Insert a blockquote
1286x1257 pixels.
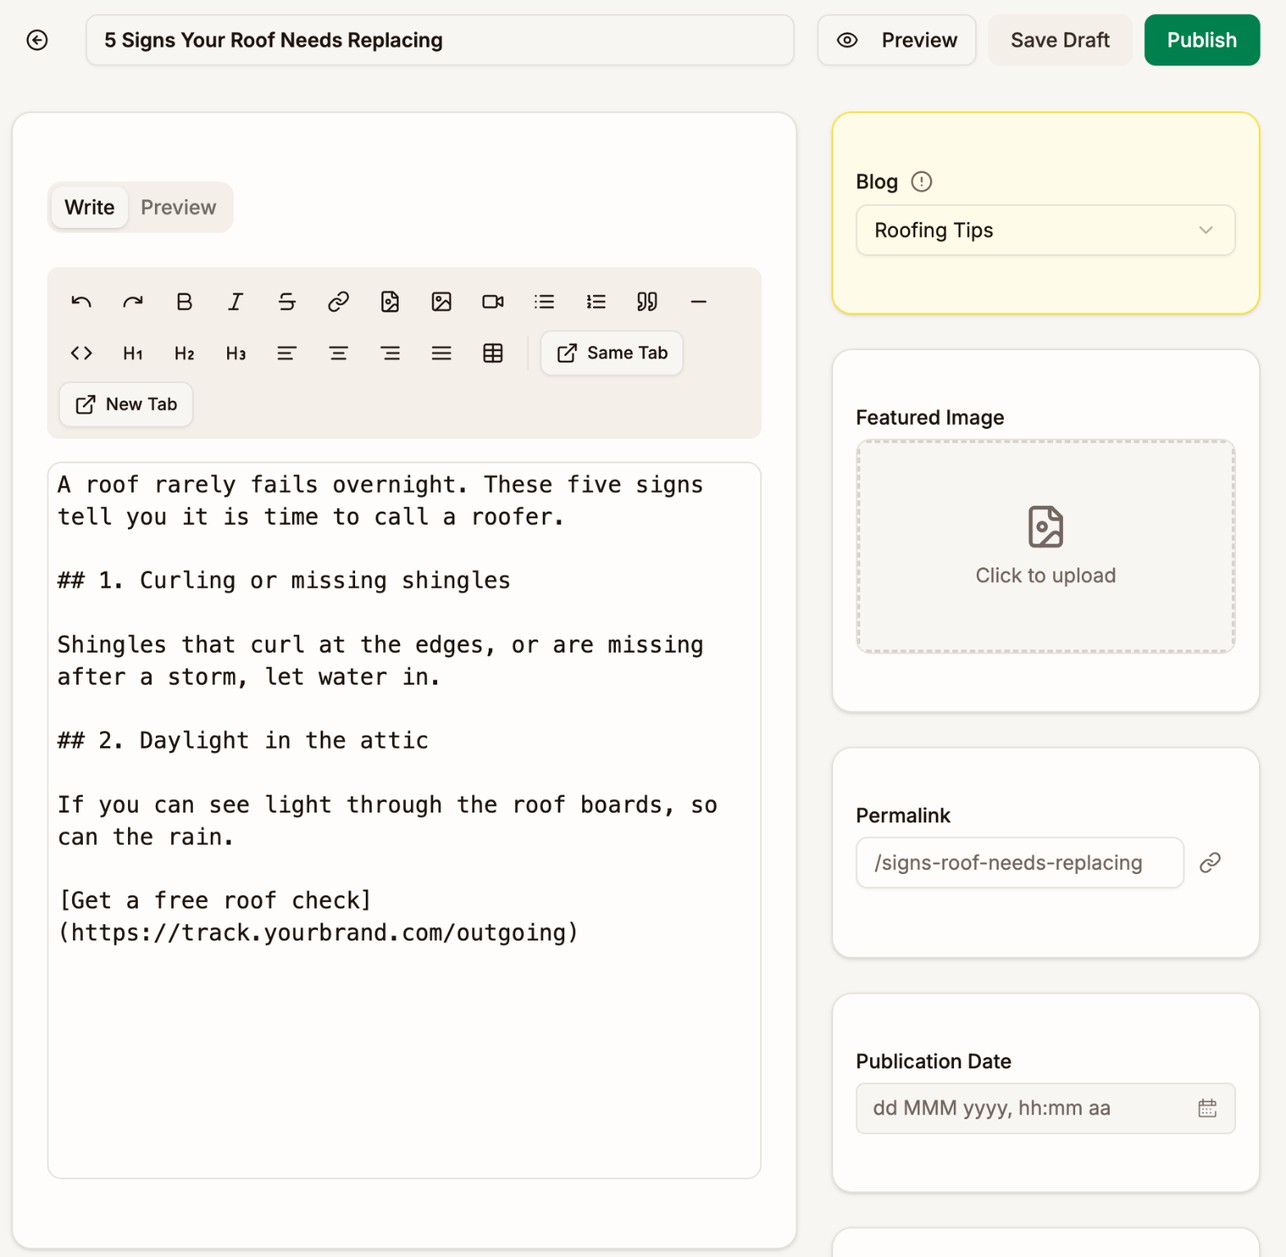(x=647, y=302)
